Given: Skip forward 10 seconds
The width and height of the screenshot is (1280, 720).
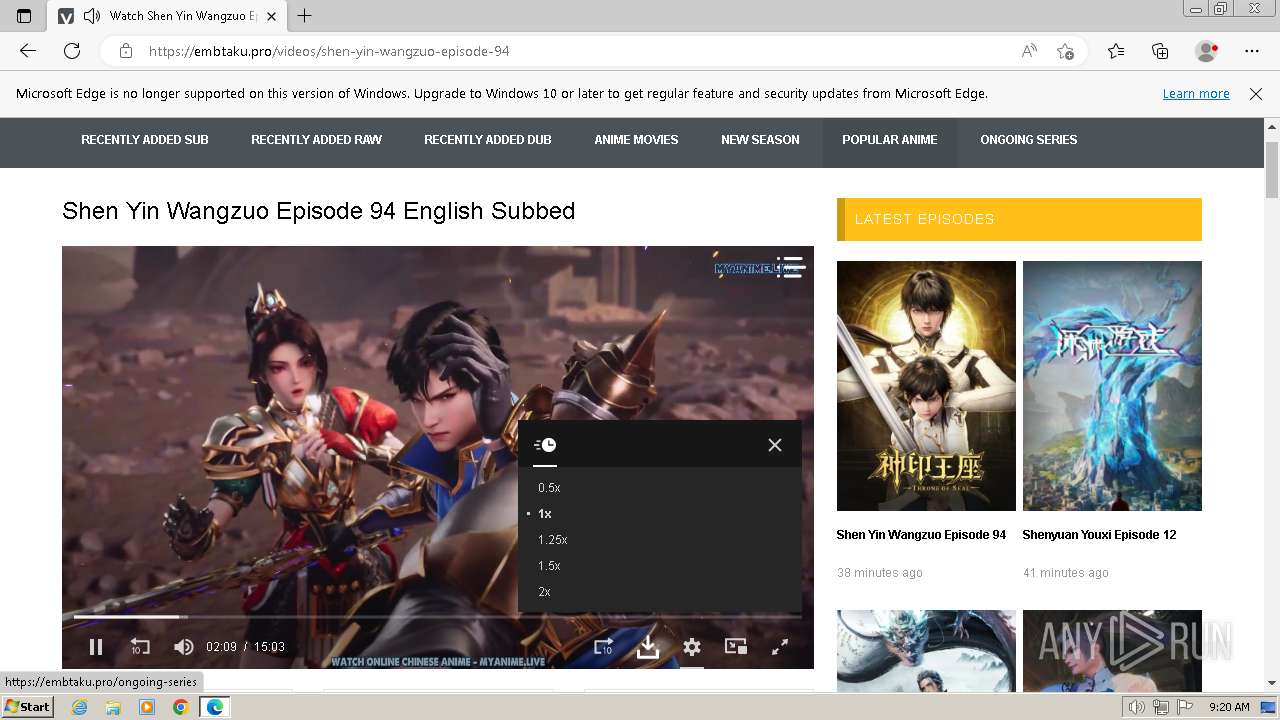Looking at the screenshot, I should [603, 647].
